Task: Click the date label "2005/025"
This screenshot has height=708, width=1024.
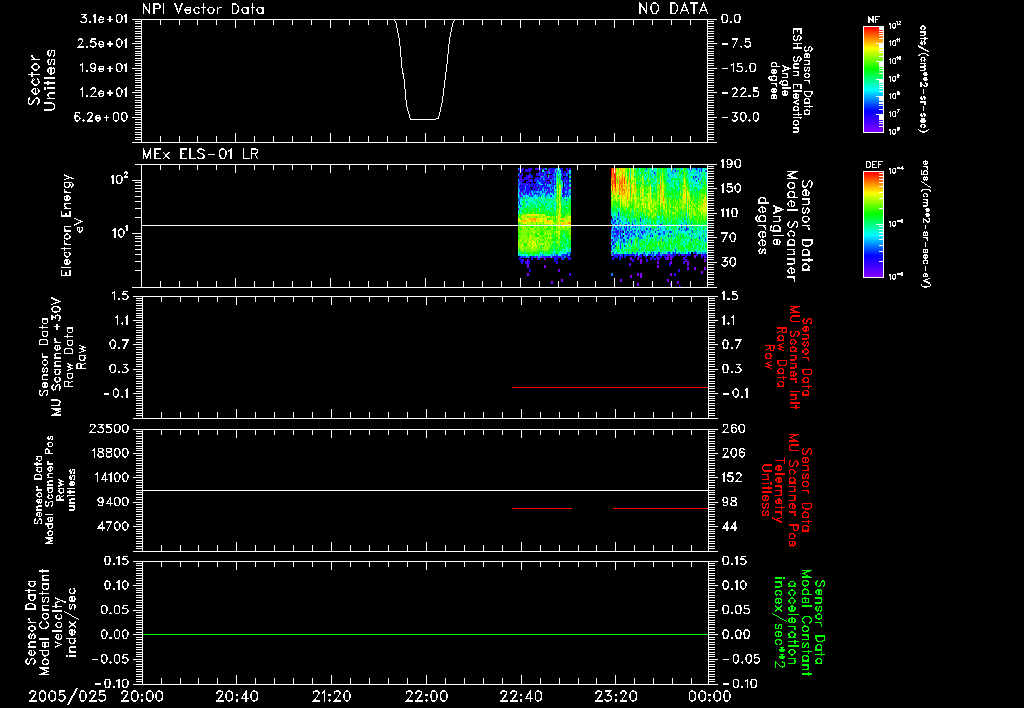Action: coord(67,696)
